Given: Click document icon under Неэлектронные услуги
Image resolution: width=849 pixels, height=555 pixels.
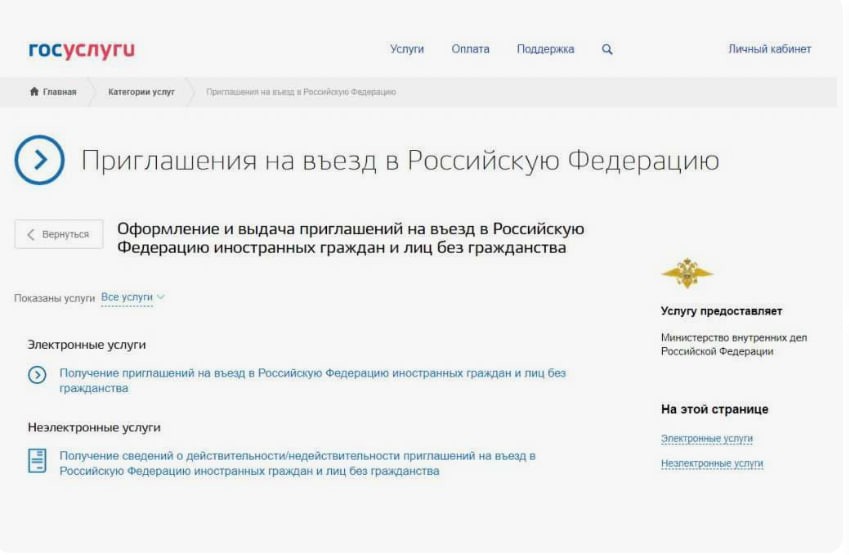Looking at the screenshot, I should [x=37, y=461].
